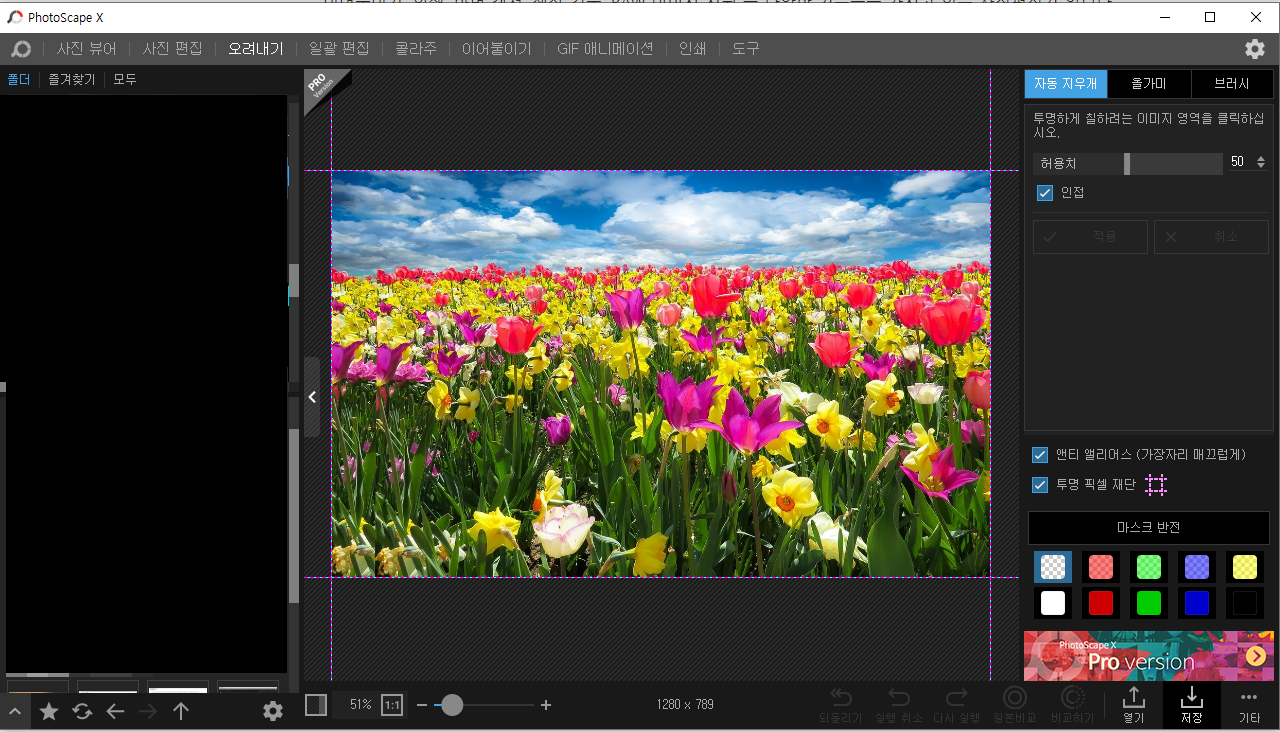Click the Pro version banner in the bottom-right
The height and width of the screenshot is (732, 1280).
coord(1148,657)
